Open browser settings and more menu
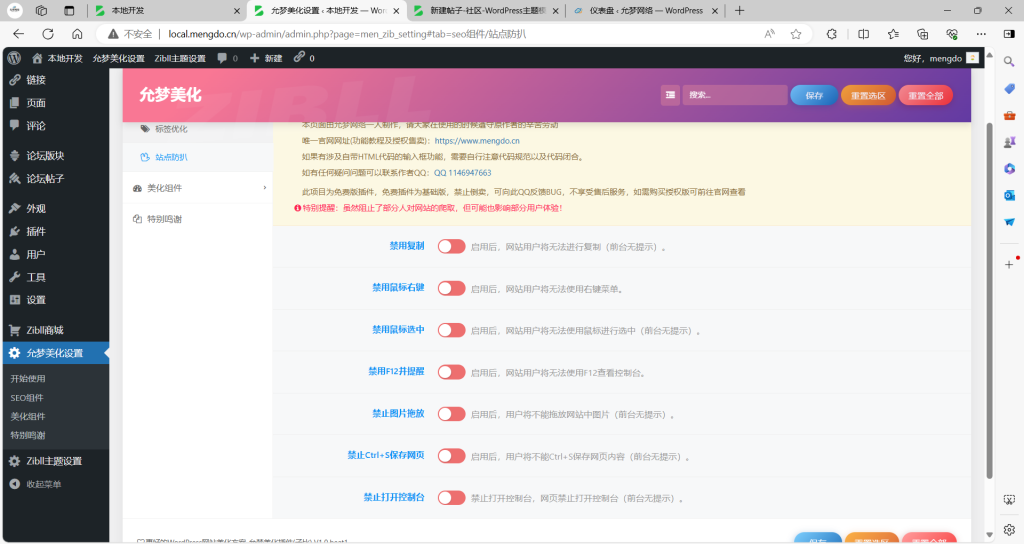The height and width of the screenshot is (544, 1024). 981,34
